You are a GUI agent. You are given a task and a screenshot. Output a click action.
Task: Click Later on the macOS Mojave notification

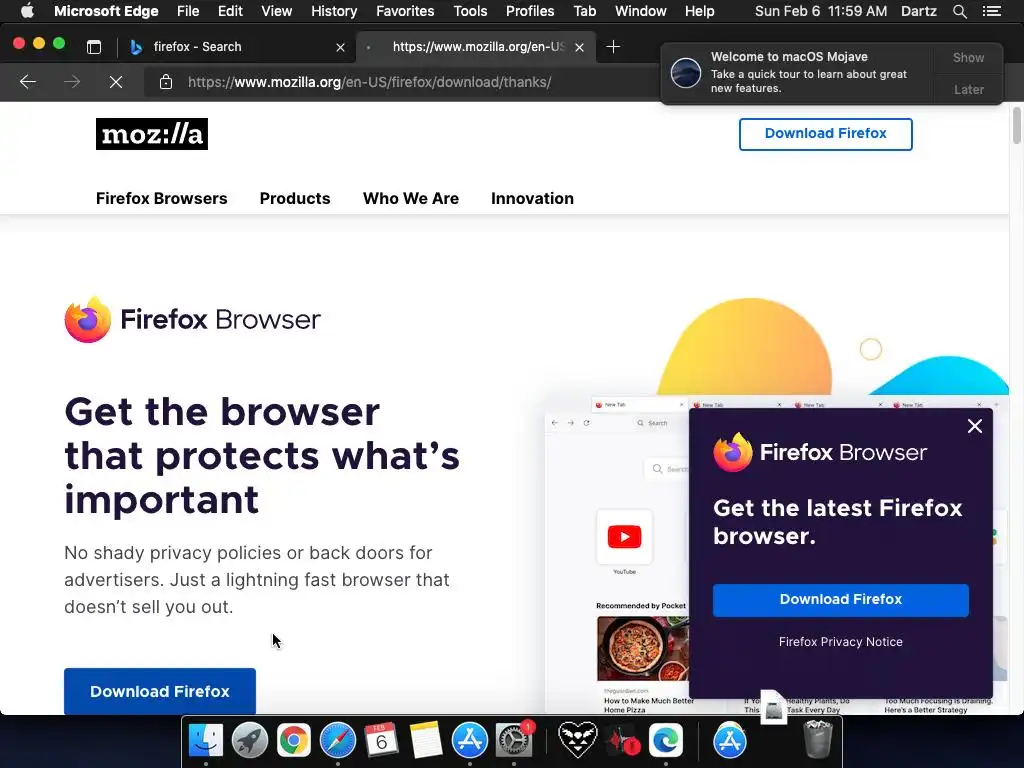click(x=968, y=89)
